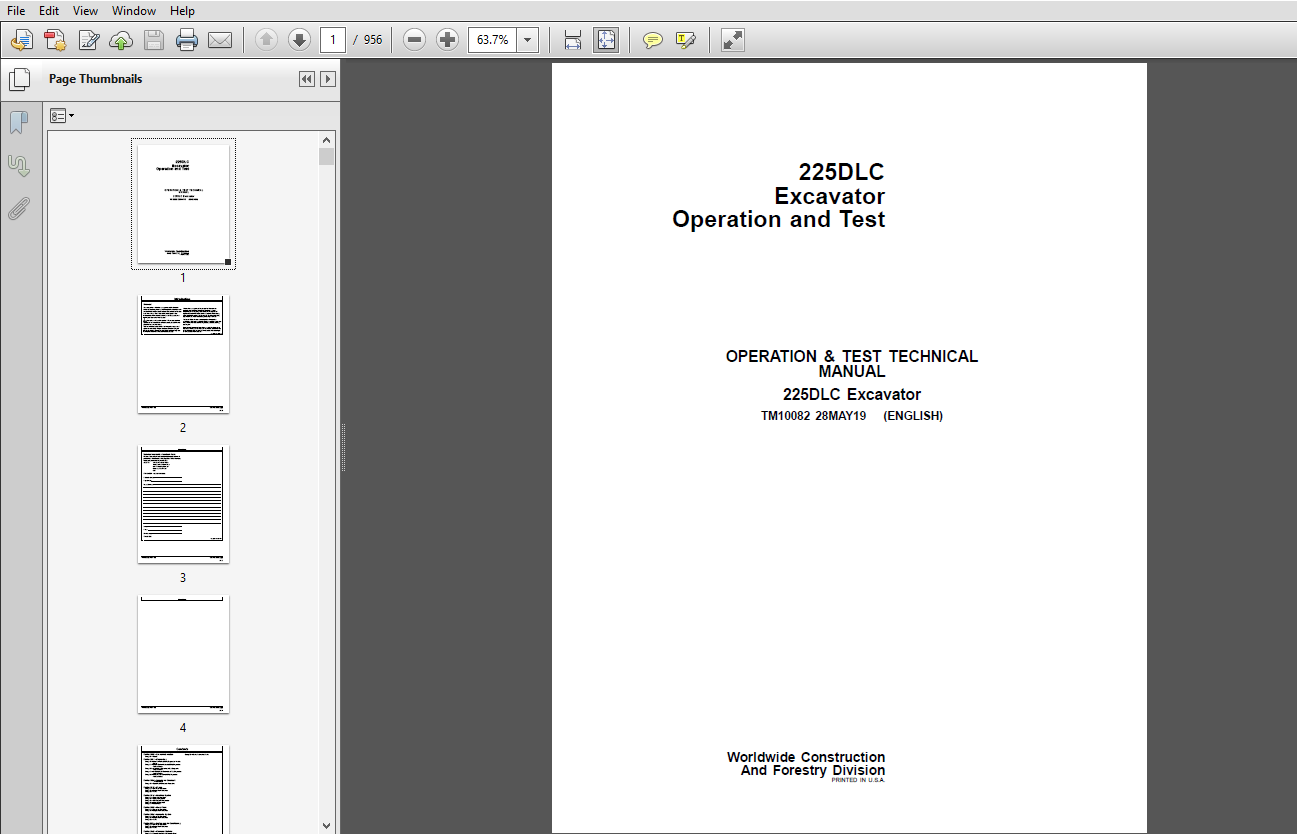Go to previous page with up arrow
Viewport: 1297px width, 834px height.
tap(266, 40)
